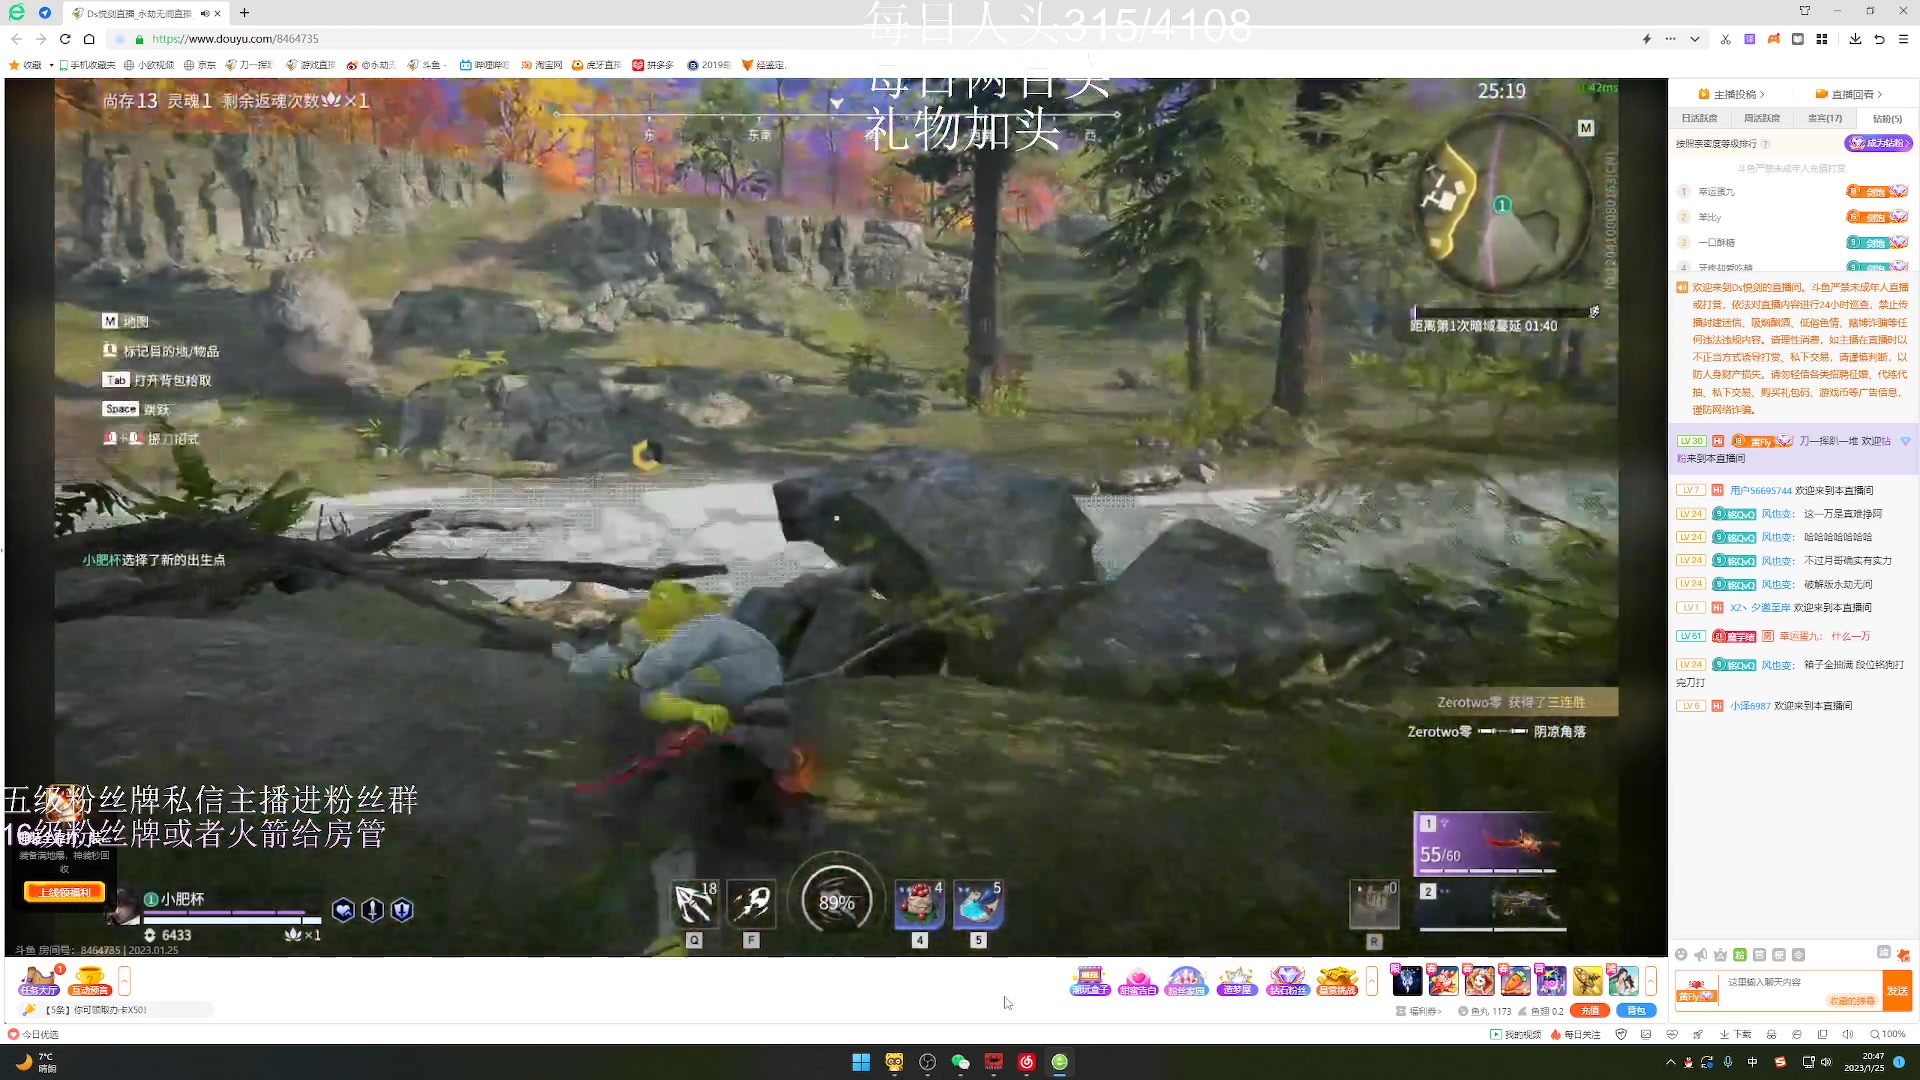Open a new browser tab
Viewport: 1920px width, 1080px height.
tap(244, 13)
